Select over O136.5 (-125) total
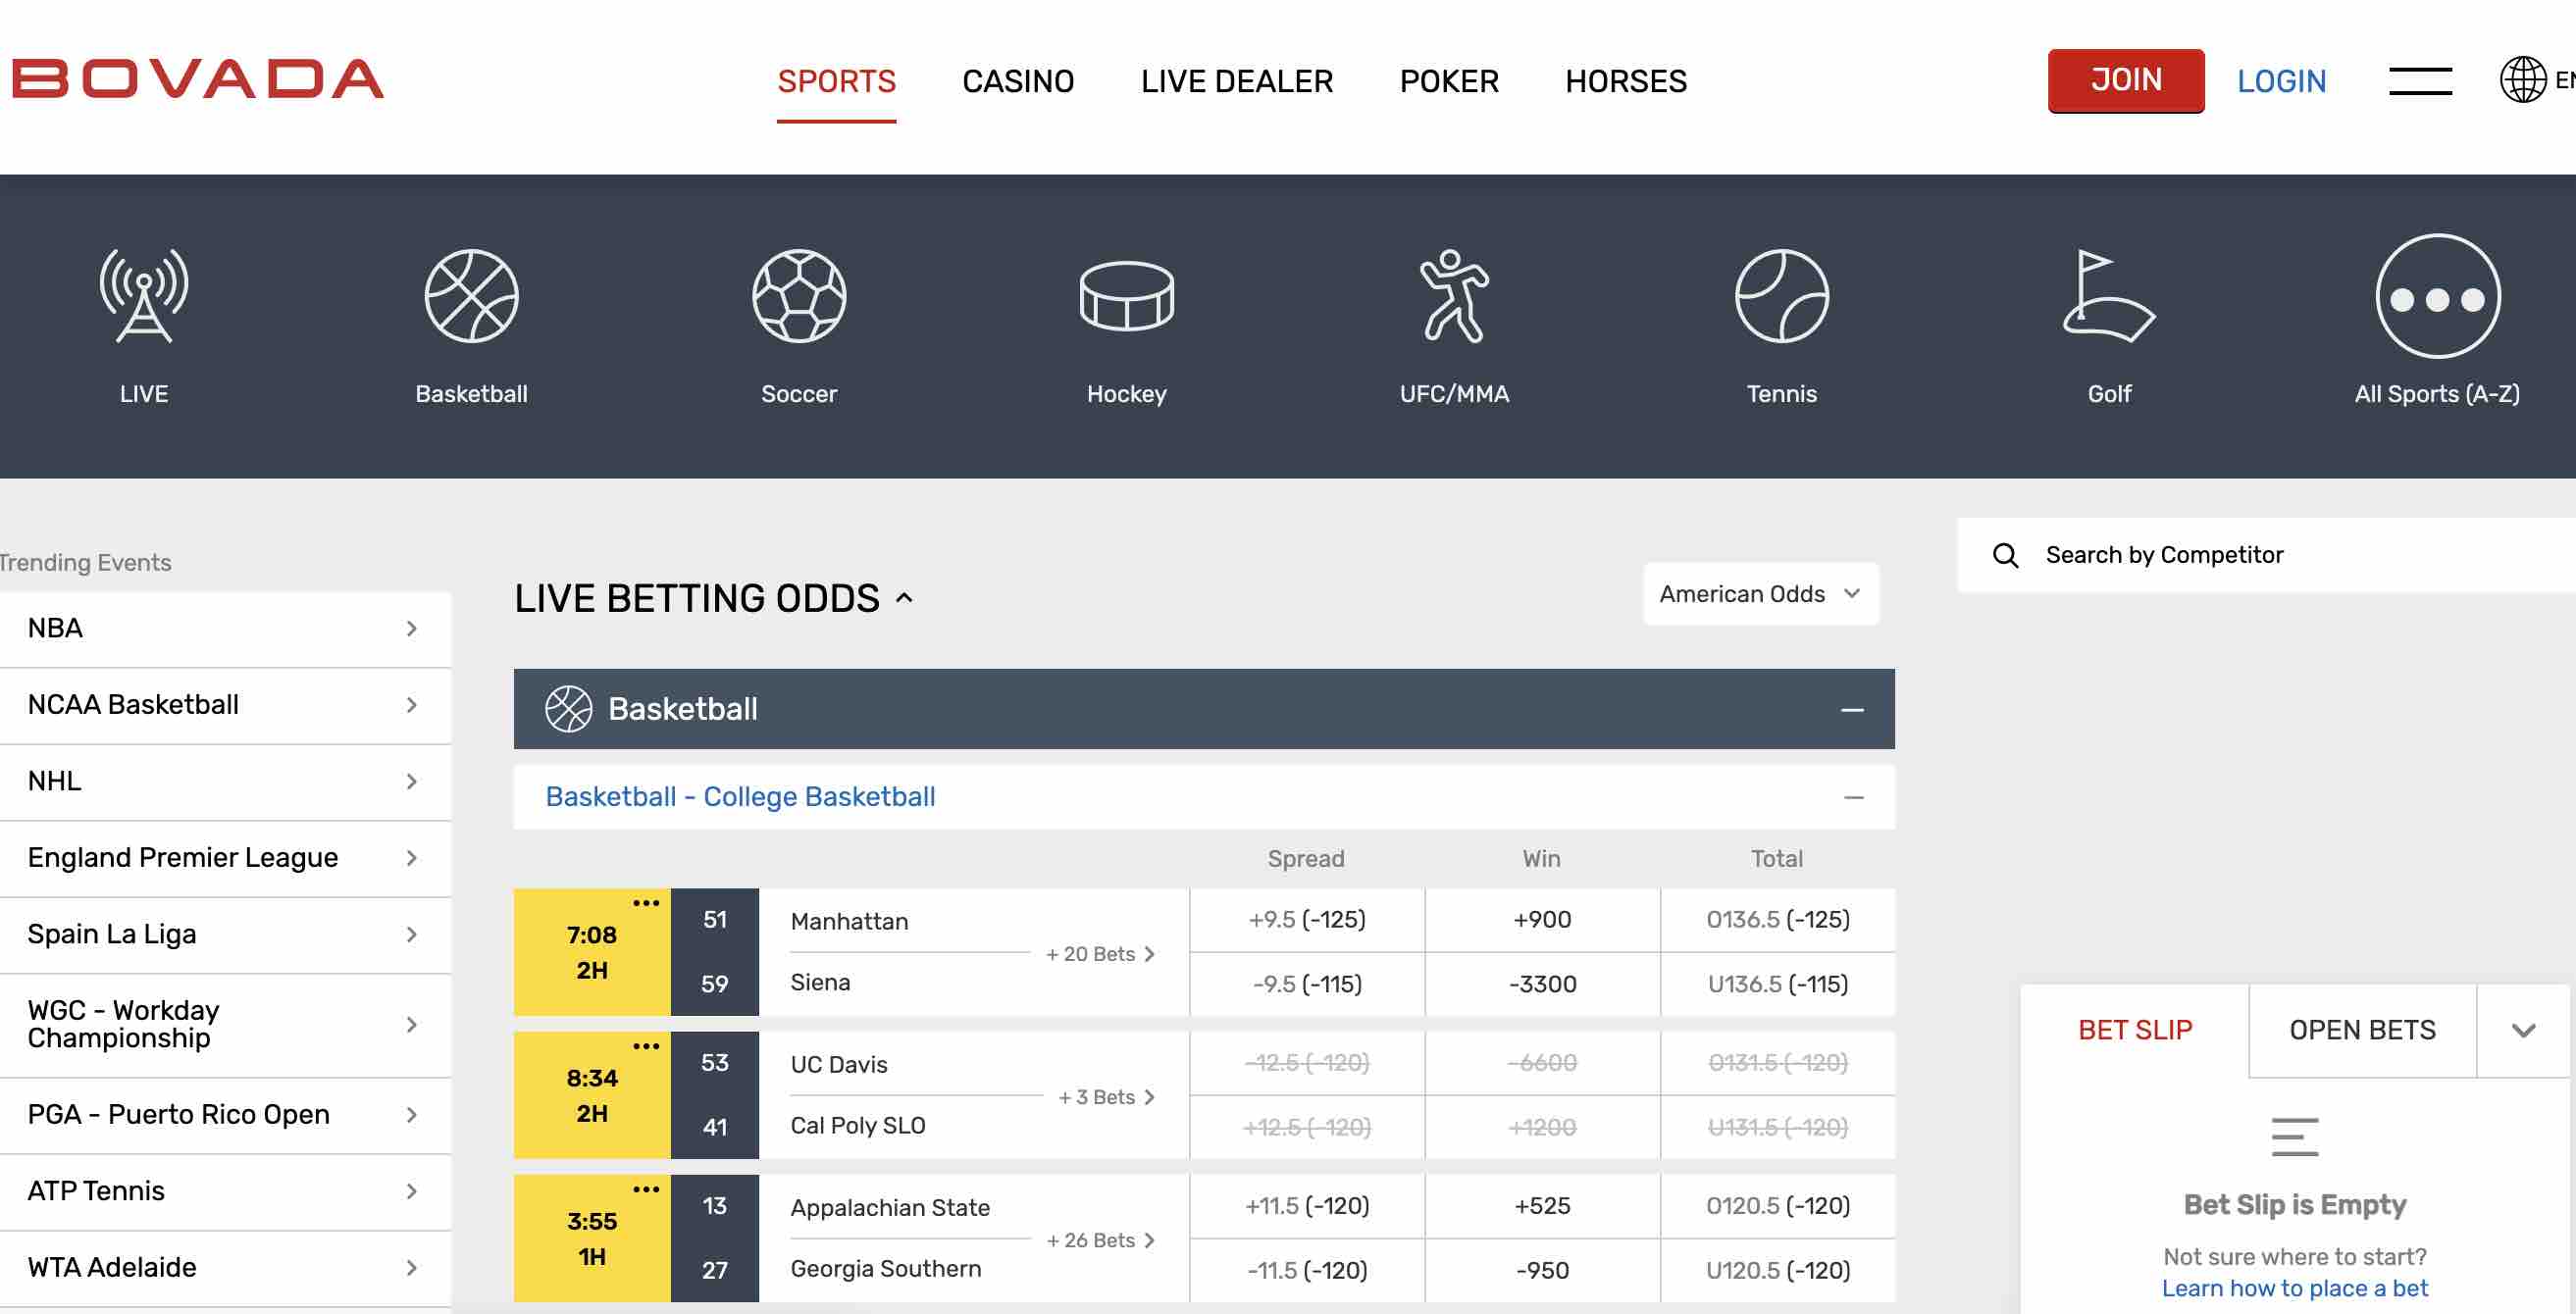2576x1314 pixels. 1778,920
